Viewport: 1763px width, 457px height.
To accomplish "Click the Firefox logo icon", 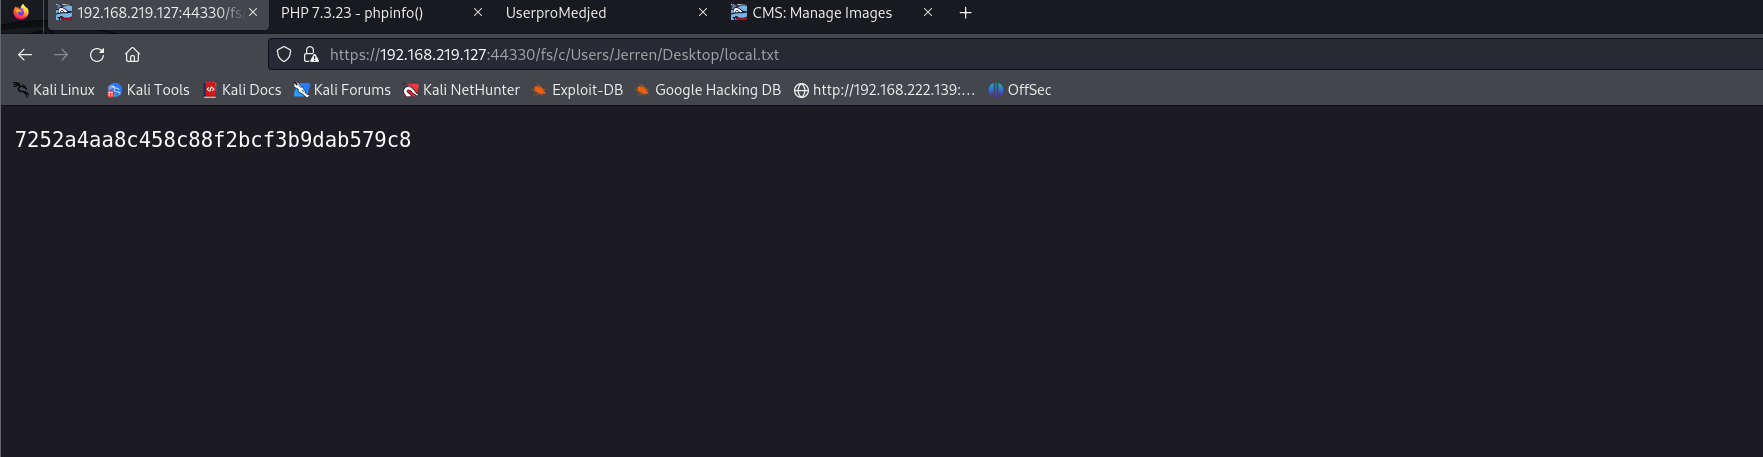I will (x=21, y=13).
